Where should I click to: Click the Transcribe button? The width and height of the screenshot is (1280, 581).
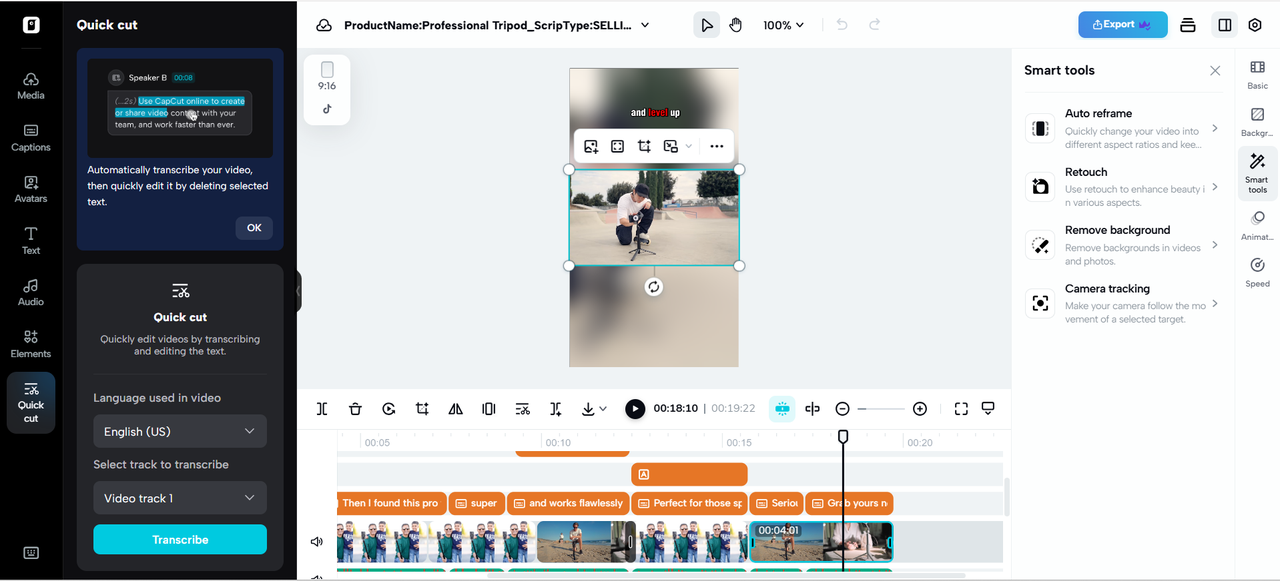pyautogui.click(x=179, y=539)
